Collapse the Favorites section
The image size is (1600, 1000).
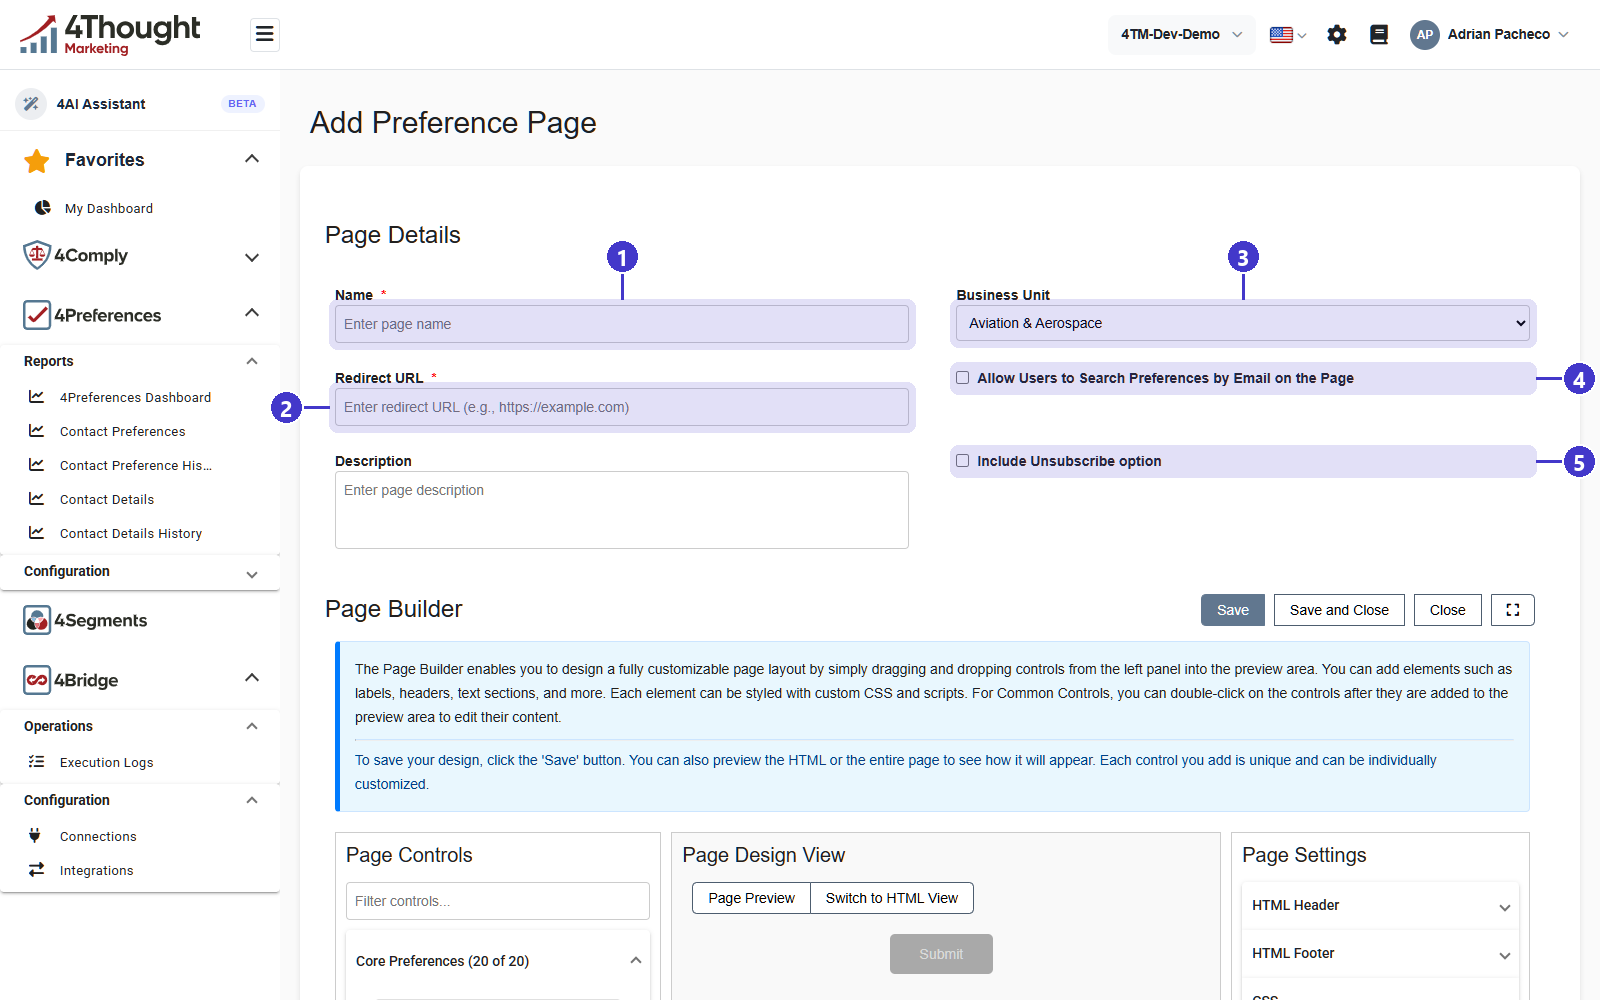coord(252,159)
